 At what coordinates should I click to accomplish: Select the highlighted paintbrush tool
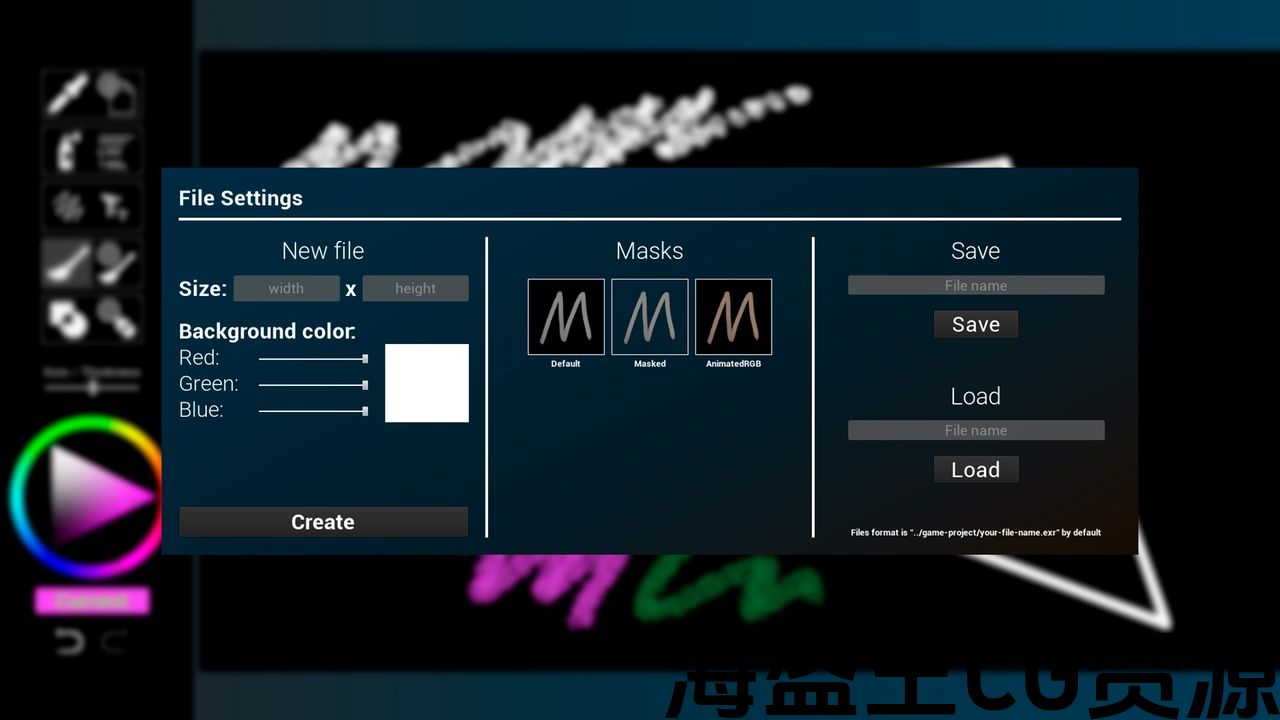[x=66, y=263]
